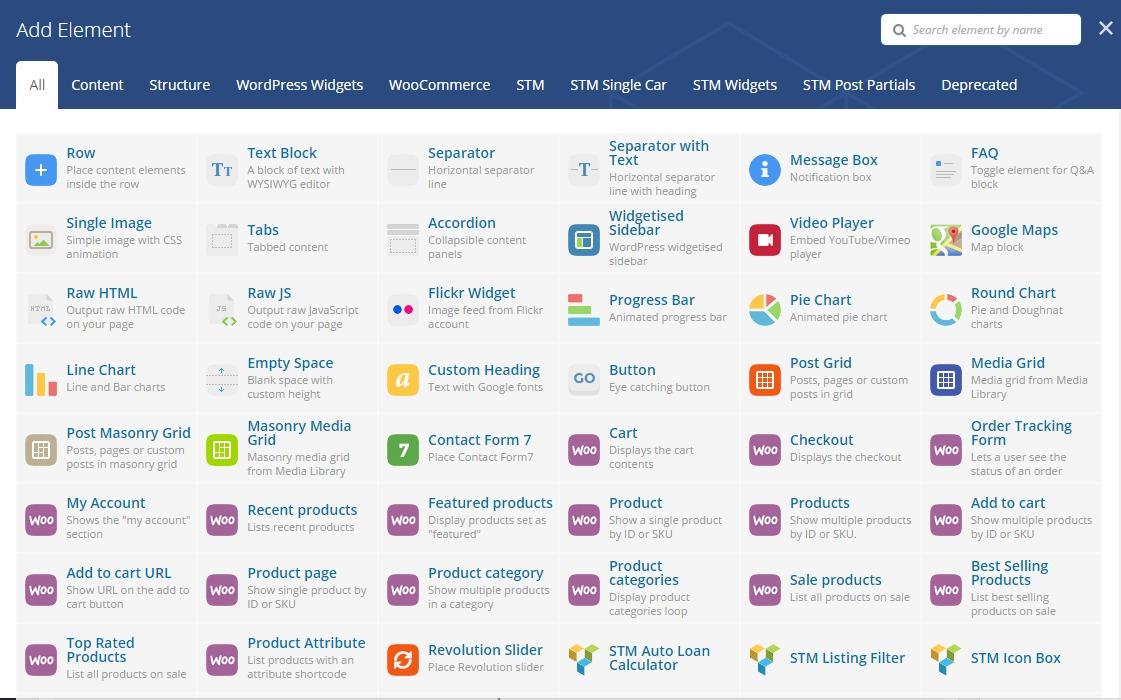1121x700 pixels.
Task: Add the Top Rated Products element
Action: point(107,658)
